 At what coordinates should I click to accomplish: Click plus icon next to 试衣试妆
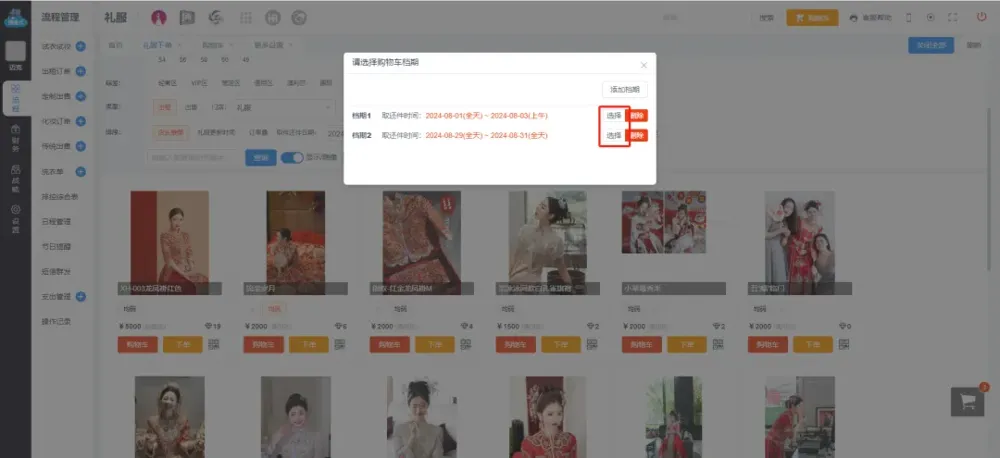(x=81, y=46)
